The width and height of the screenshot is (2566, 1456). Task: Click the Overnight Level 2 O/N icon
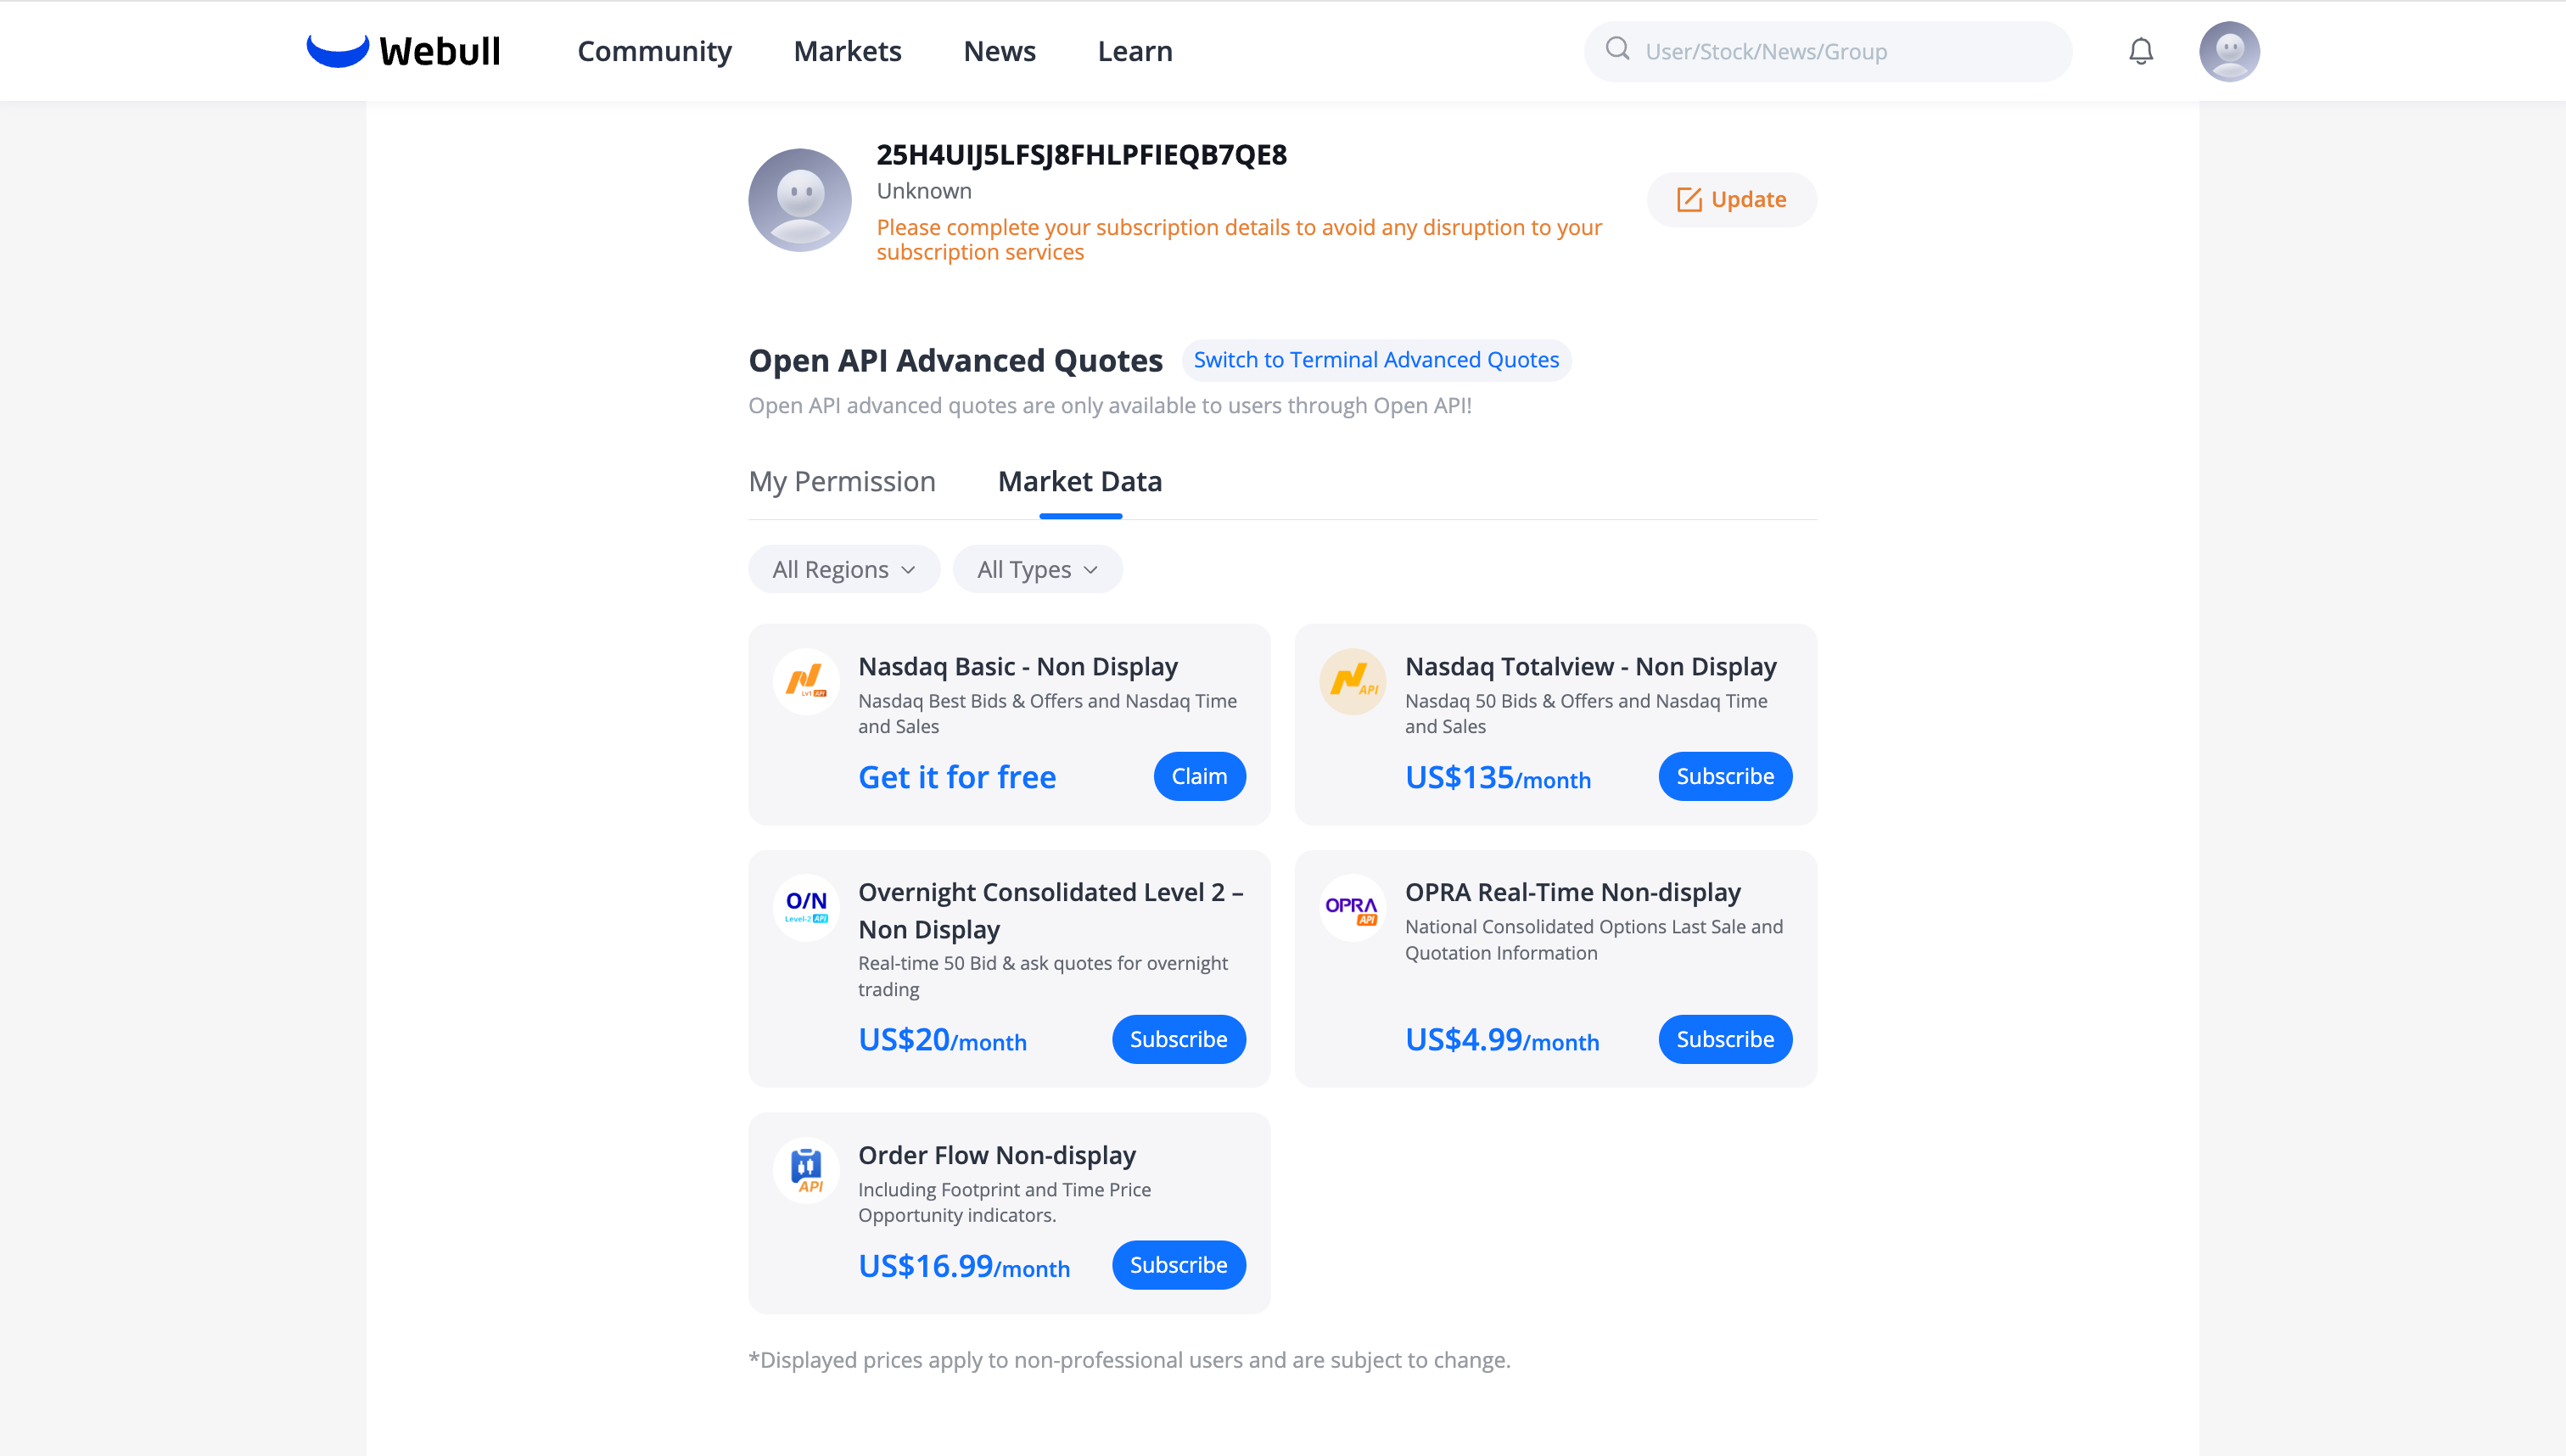point(806,908)
